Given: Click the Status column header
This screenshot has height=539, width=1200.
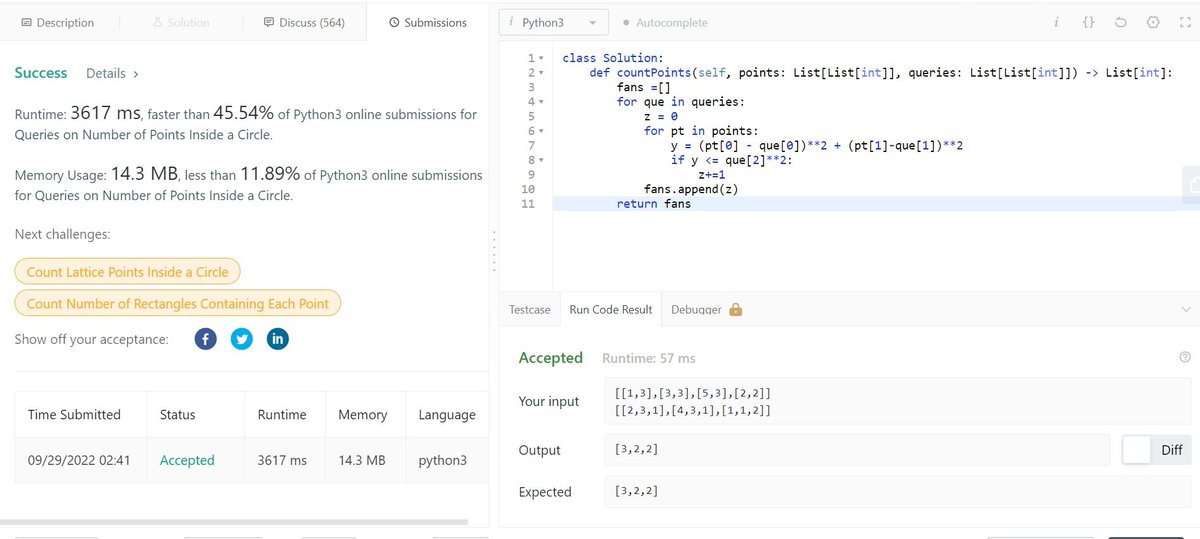Looking at the screenshot, I should tap(178, 415).
